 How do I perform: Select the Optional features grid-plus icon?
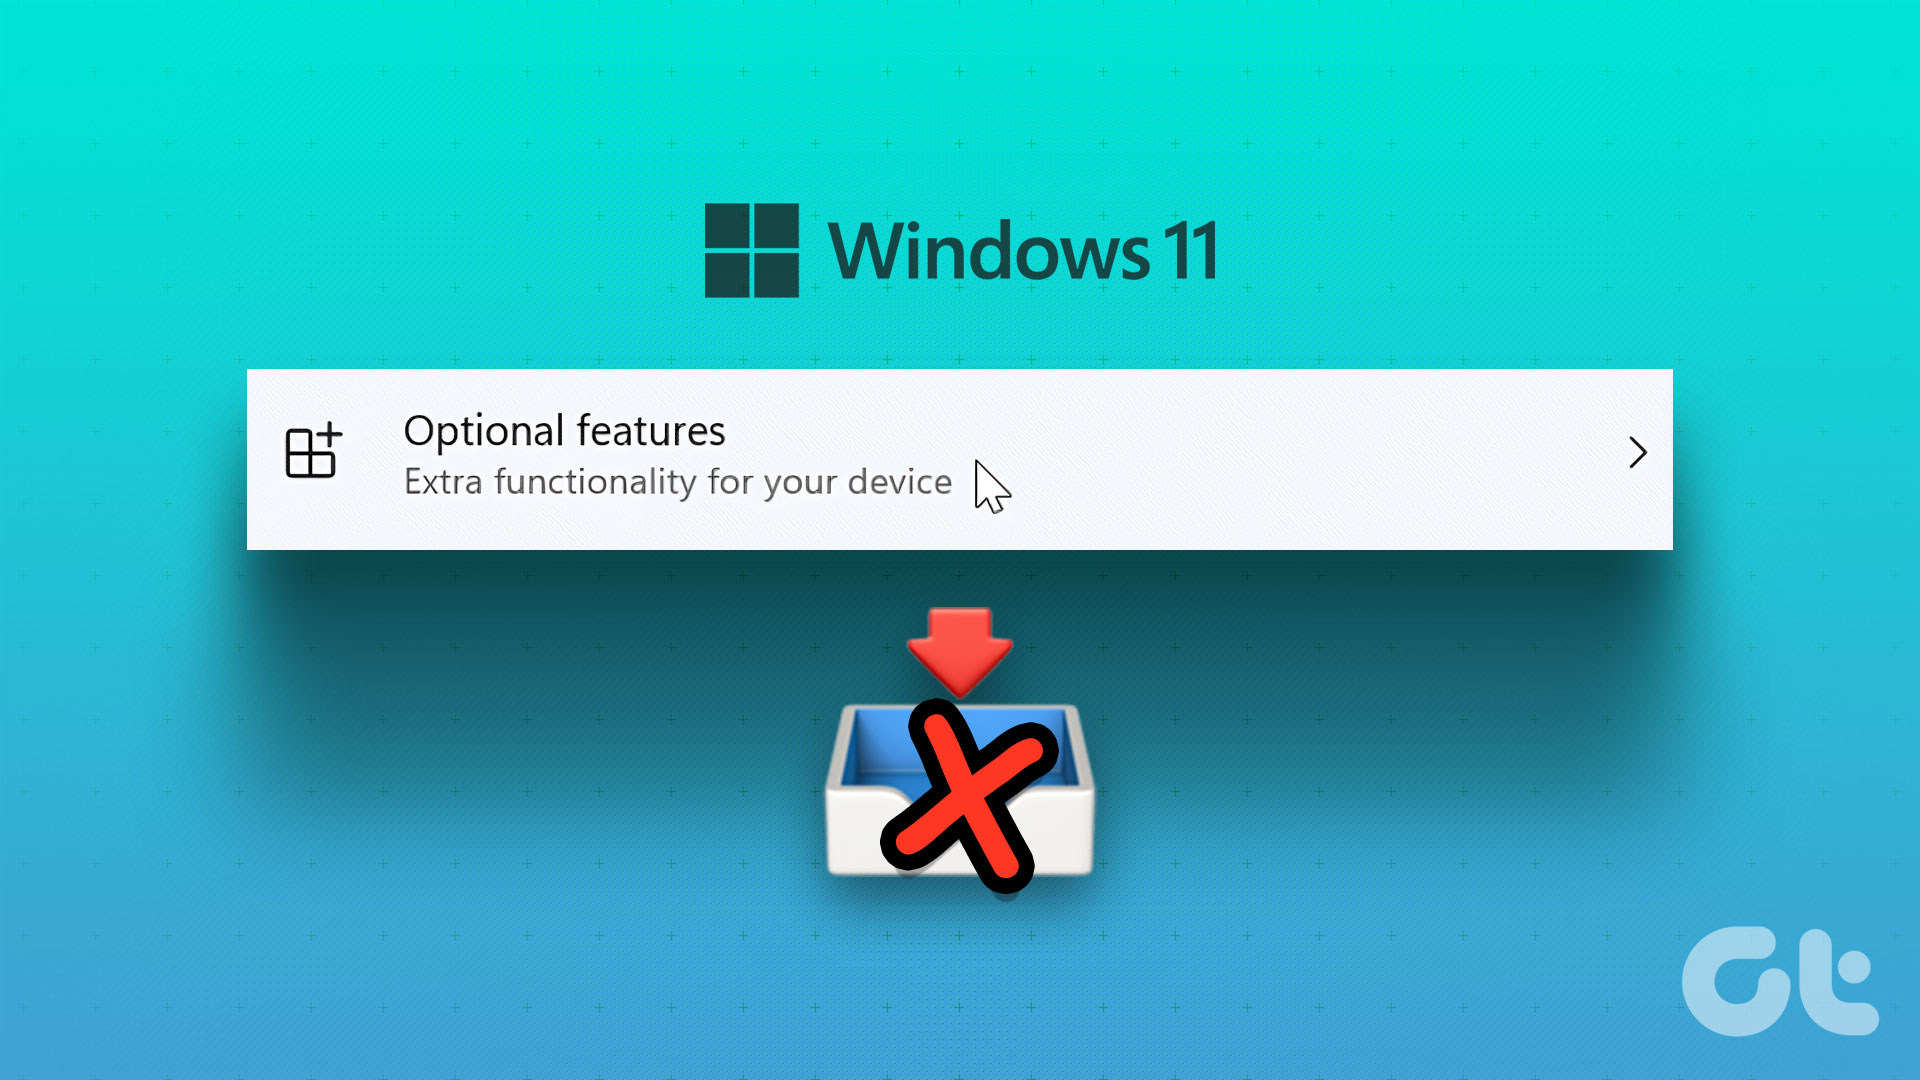[313, 451]
